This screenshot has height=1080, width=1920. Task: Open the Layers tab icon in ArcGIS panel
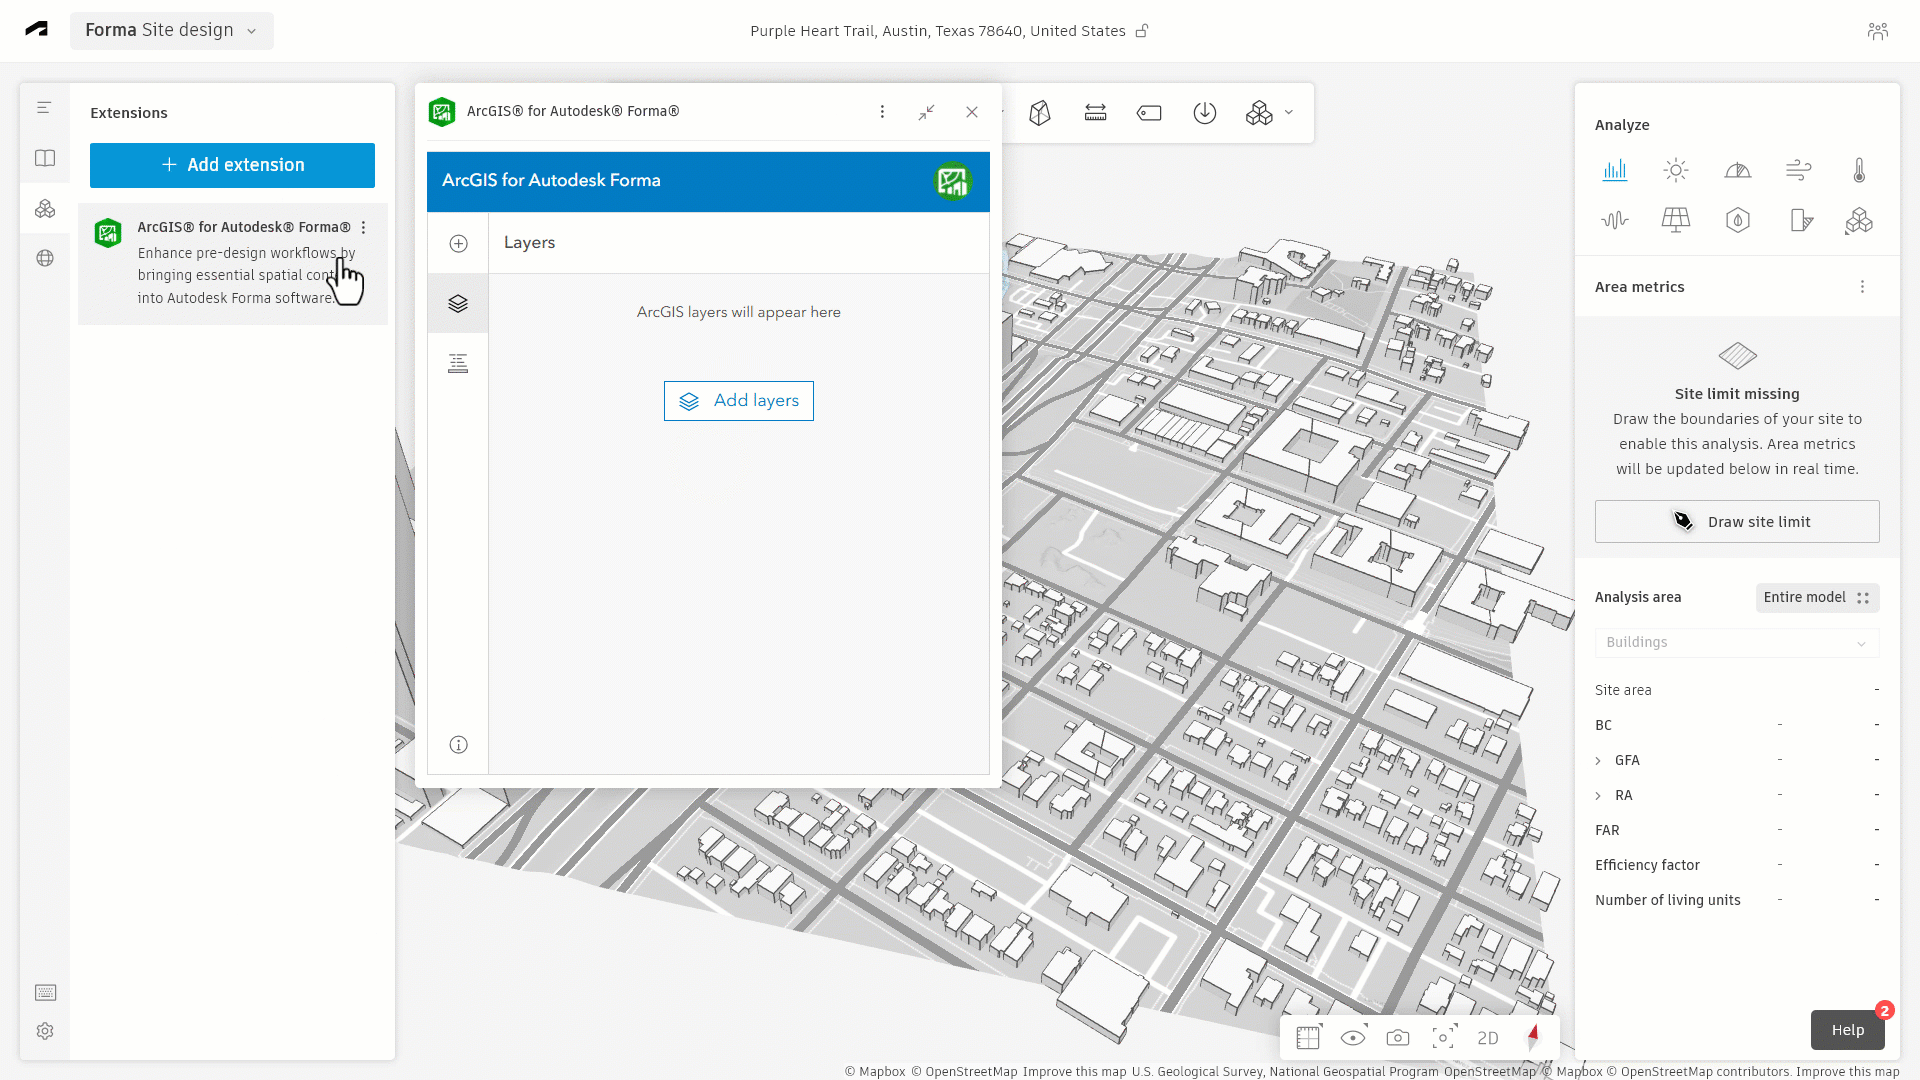458,303
